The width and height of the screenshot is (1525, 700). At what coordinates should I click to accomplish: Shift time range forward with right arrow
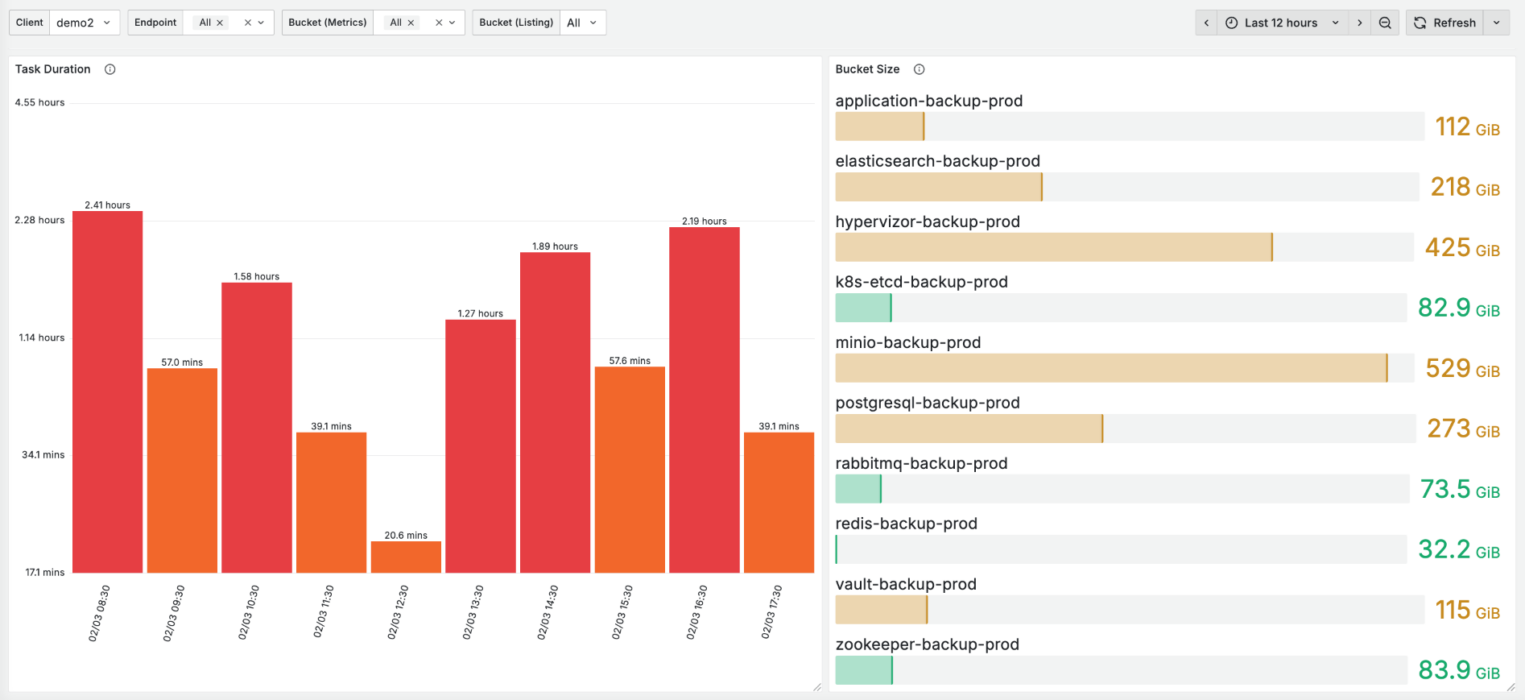(1360, 23)
